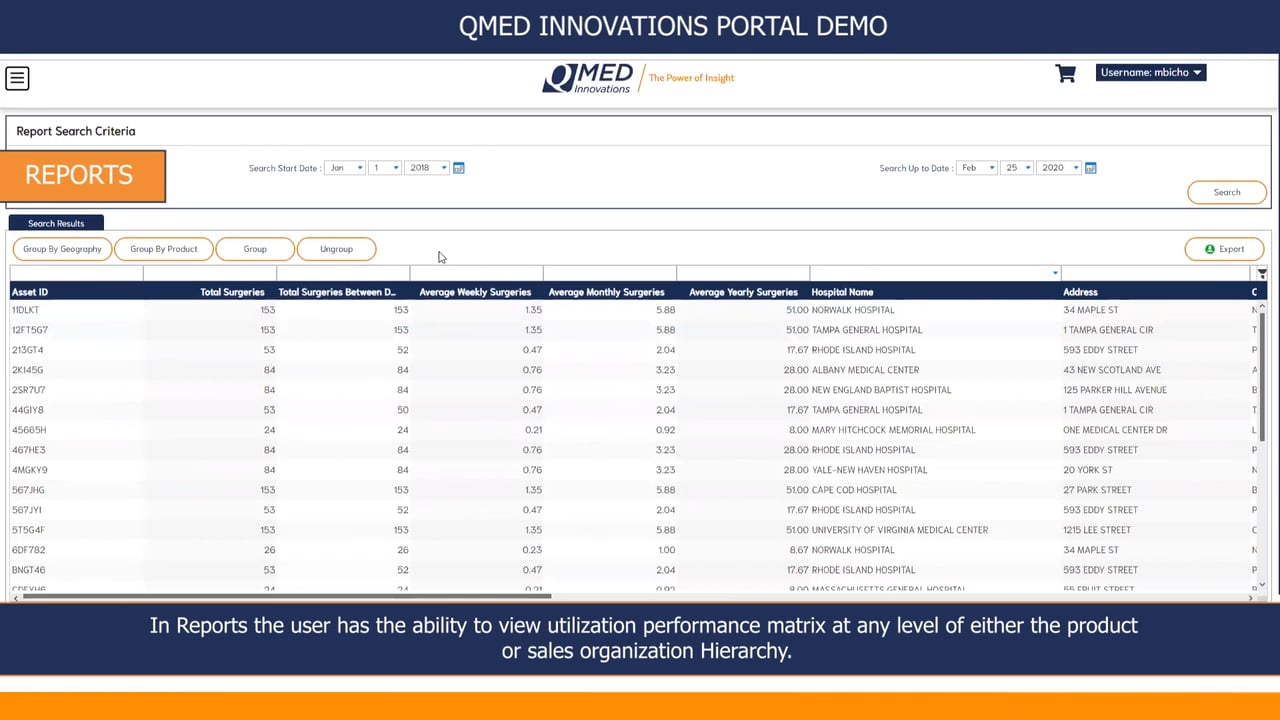Screen dimensions: 1280x720
Task: Click Group By Product button
Action: (164, 249)
